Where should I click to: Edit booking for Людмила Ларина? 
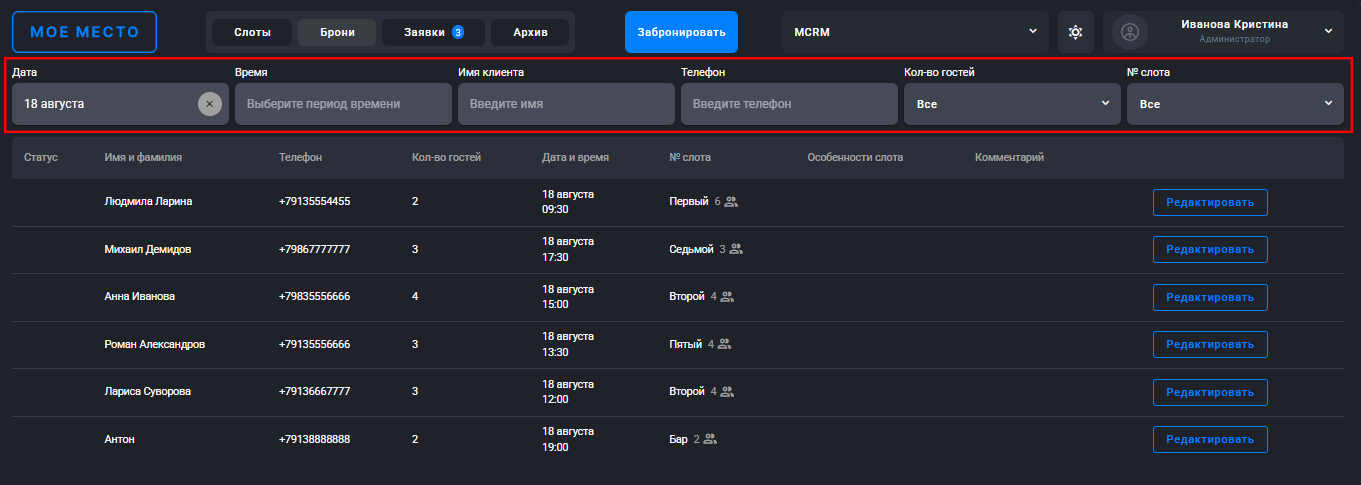pyautogui.click(x=1210, y=202)
